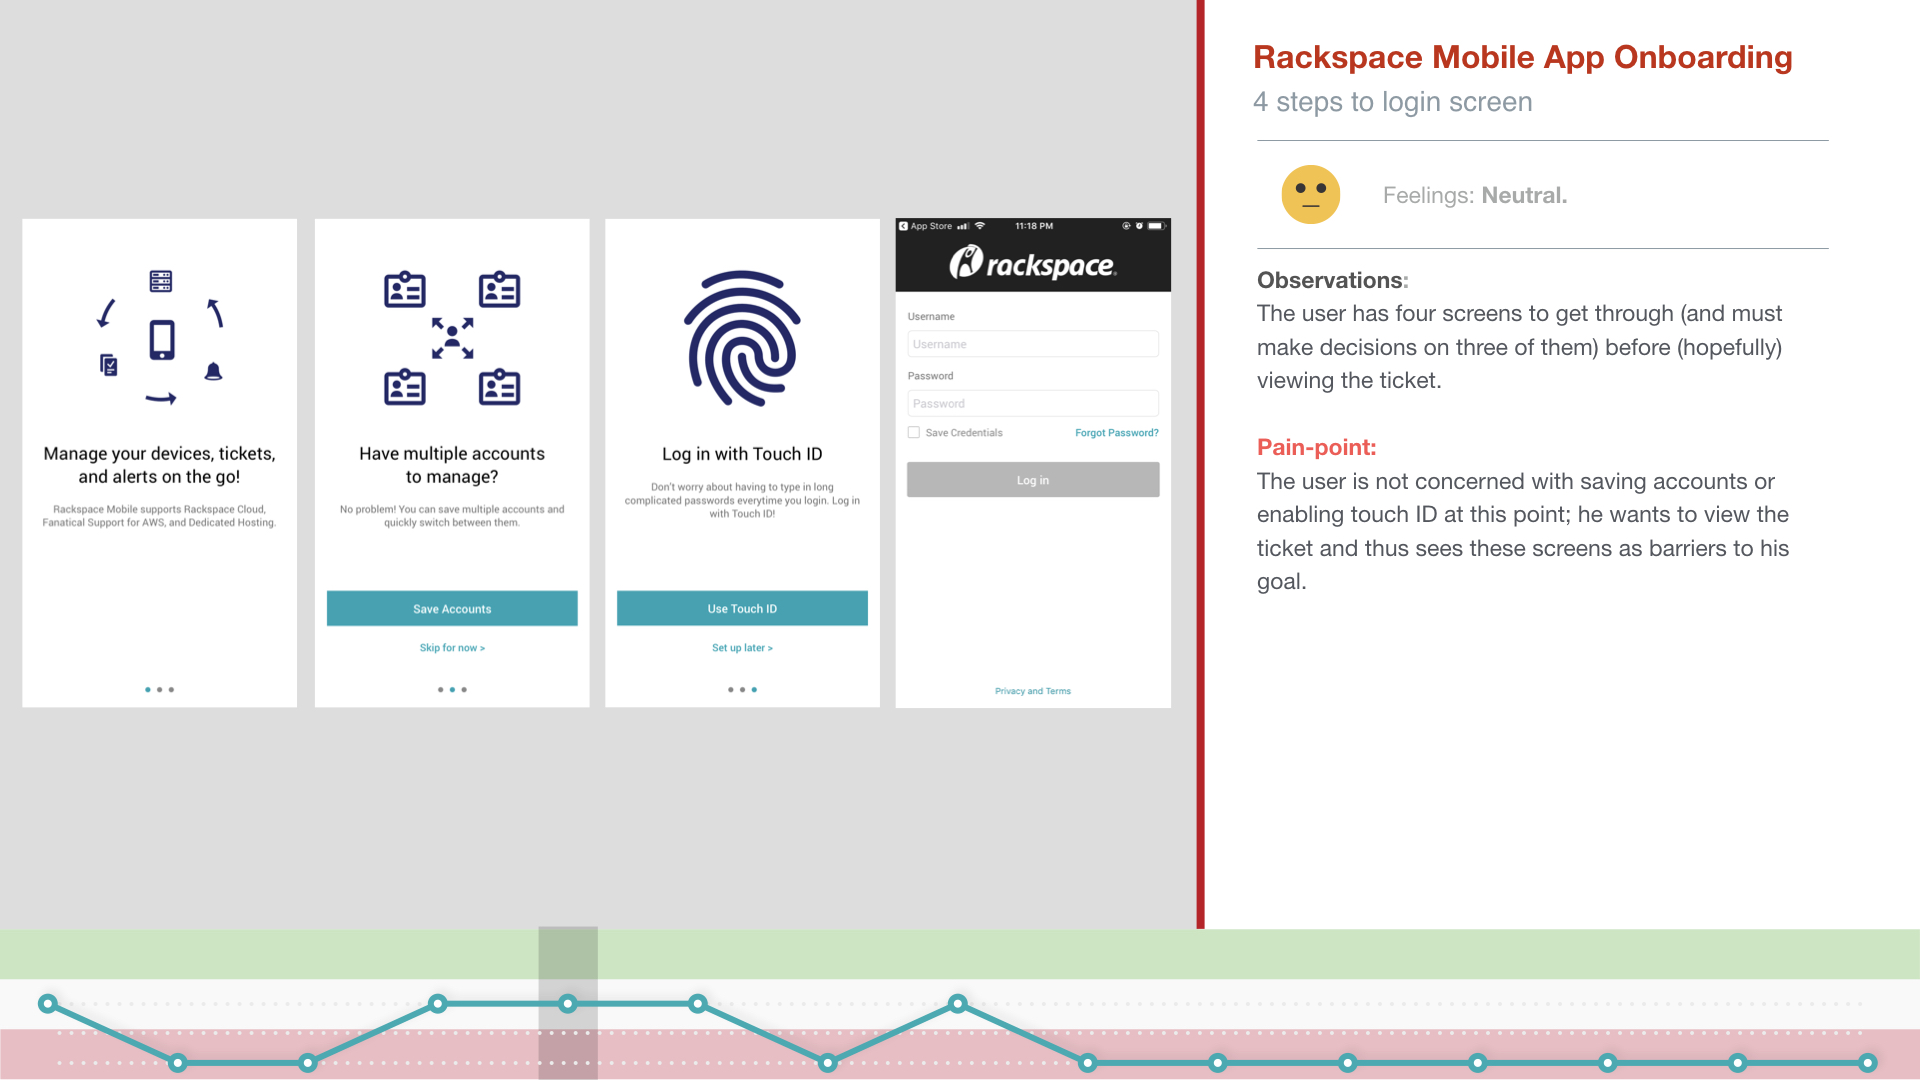Click the Set up later link

pyautogui.click(x=742, y=648)
